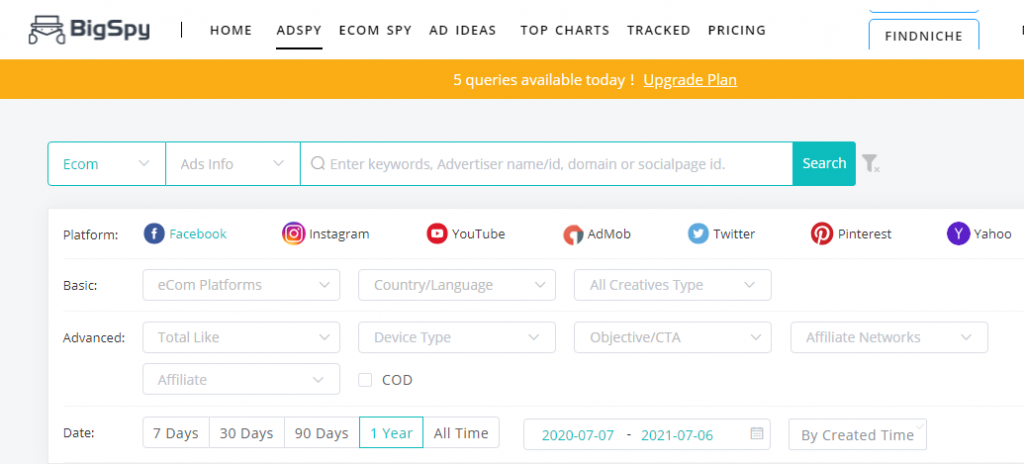Select the Pinterest platform icon
1024x464 pixels.
(x=822, y=233)
